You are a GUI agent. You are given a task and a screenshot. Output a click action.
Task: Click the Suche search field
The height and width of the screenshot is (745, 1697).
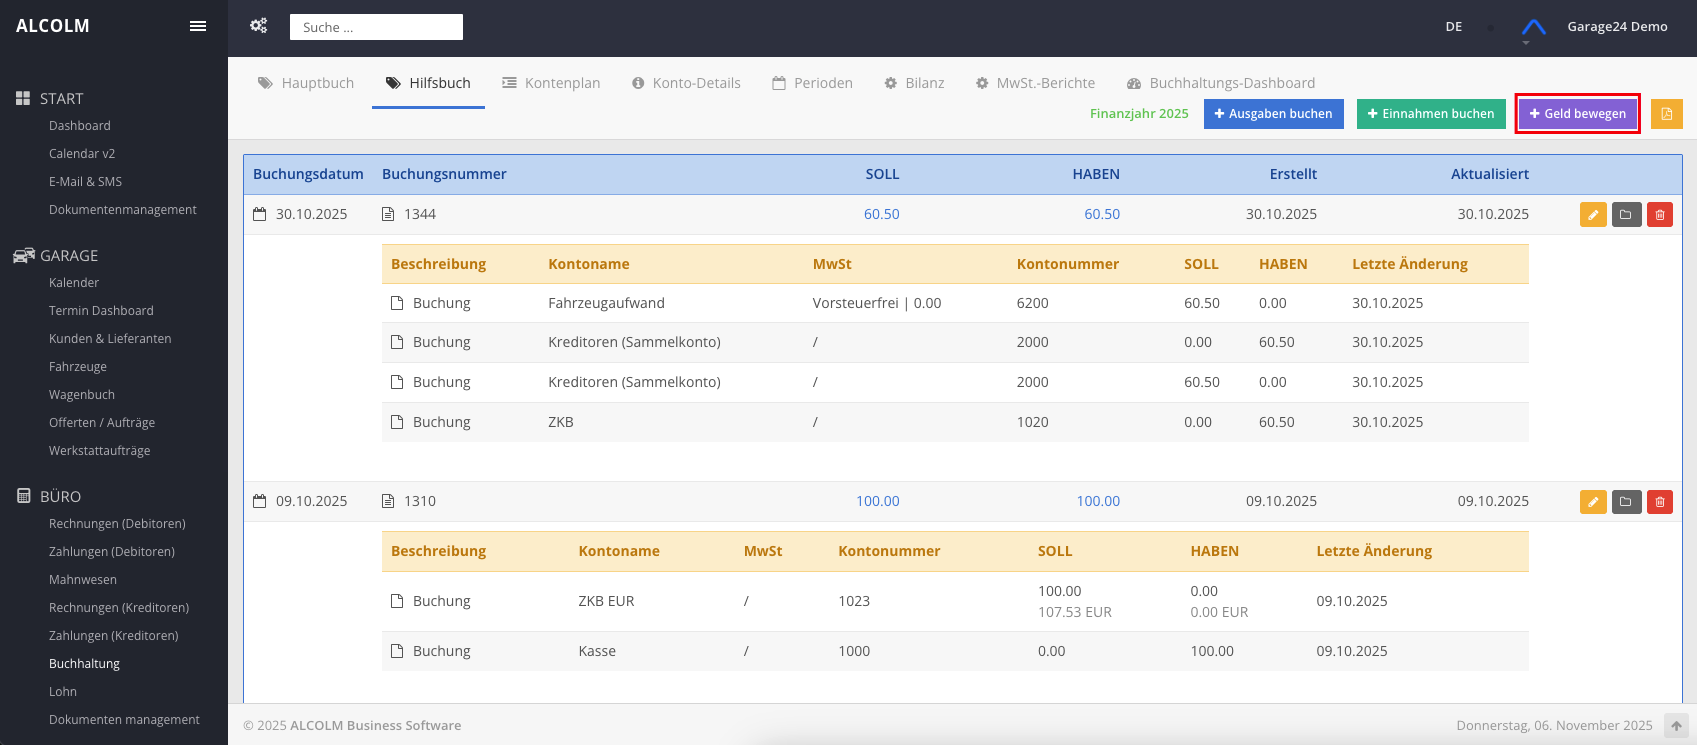(376, 27)
